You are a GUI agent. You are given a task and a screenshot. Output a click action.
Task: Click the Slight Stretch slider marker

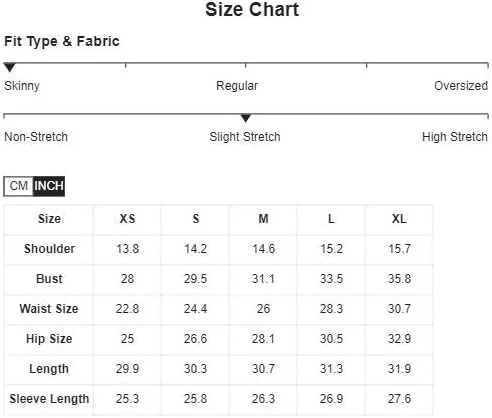[x=246, y=118]
